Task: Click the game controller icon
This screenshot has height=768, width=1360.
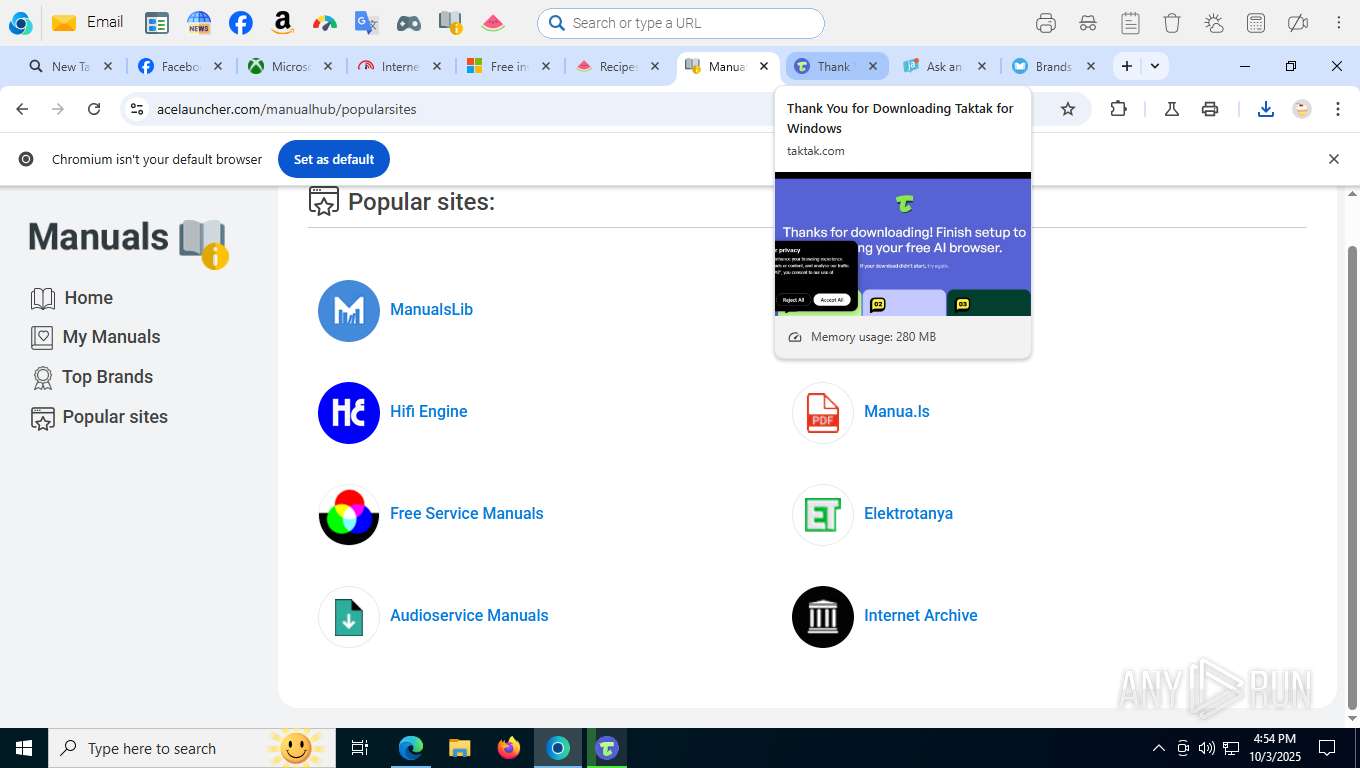Action: (x=408, y=22)
